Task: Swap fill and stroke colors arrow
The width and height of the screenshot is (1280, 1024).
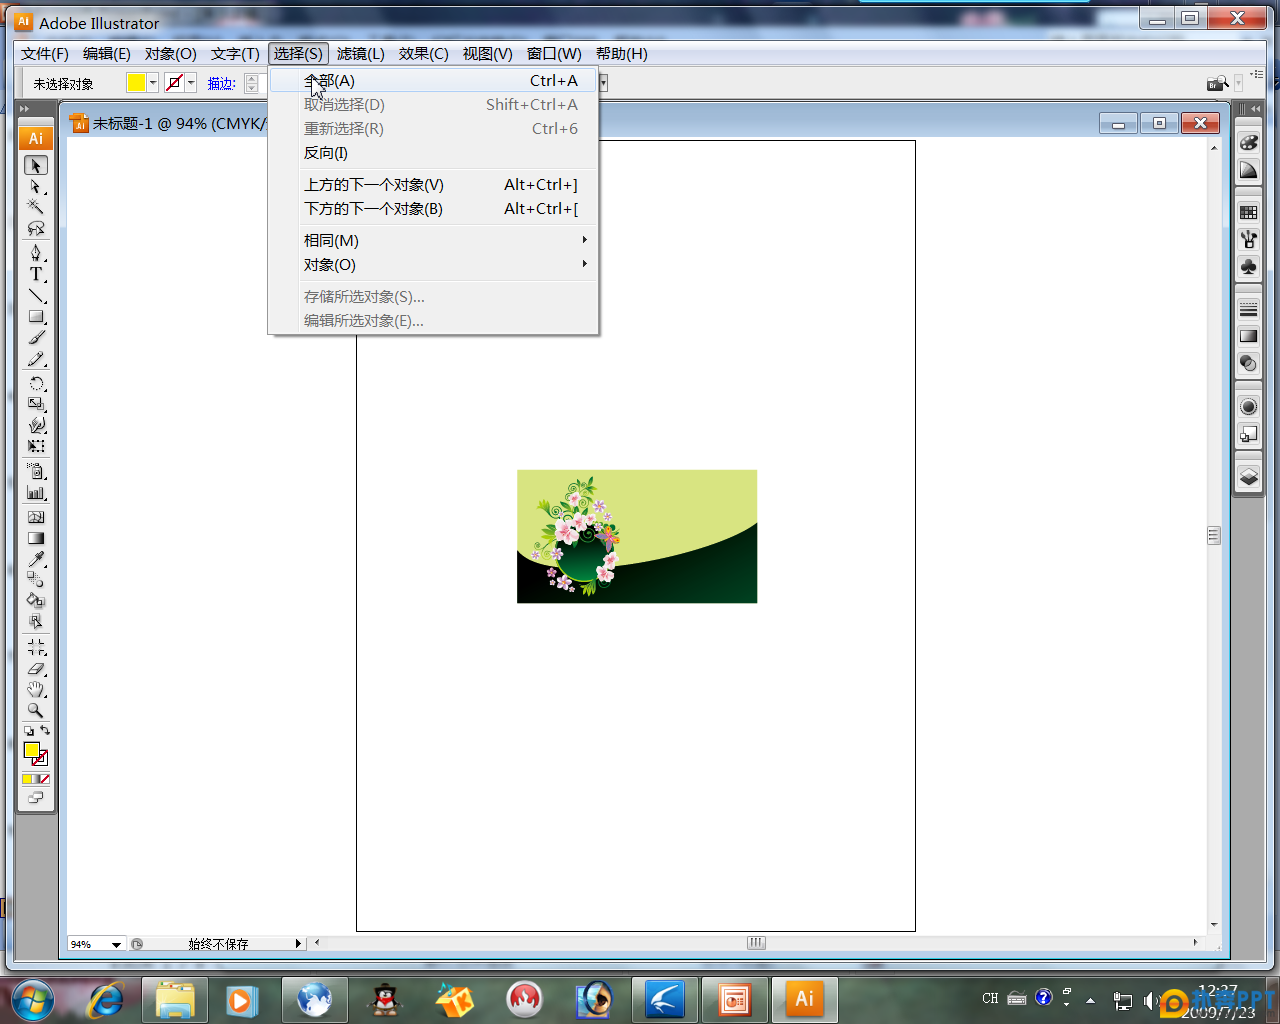Action: (x=45, y=730)
